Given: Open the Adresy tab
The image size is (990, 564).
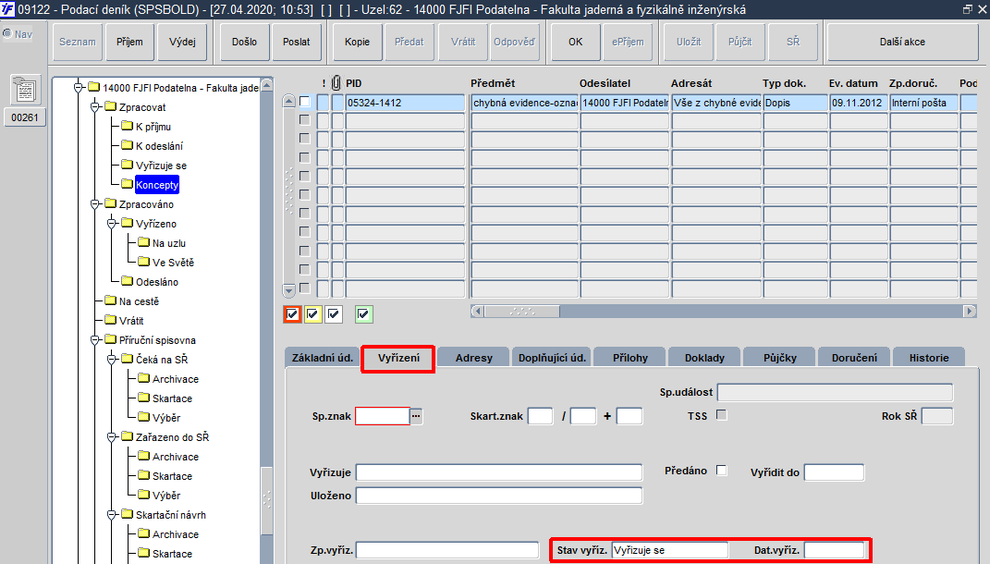Looking at the screenshot, I should point(474,357).
